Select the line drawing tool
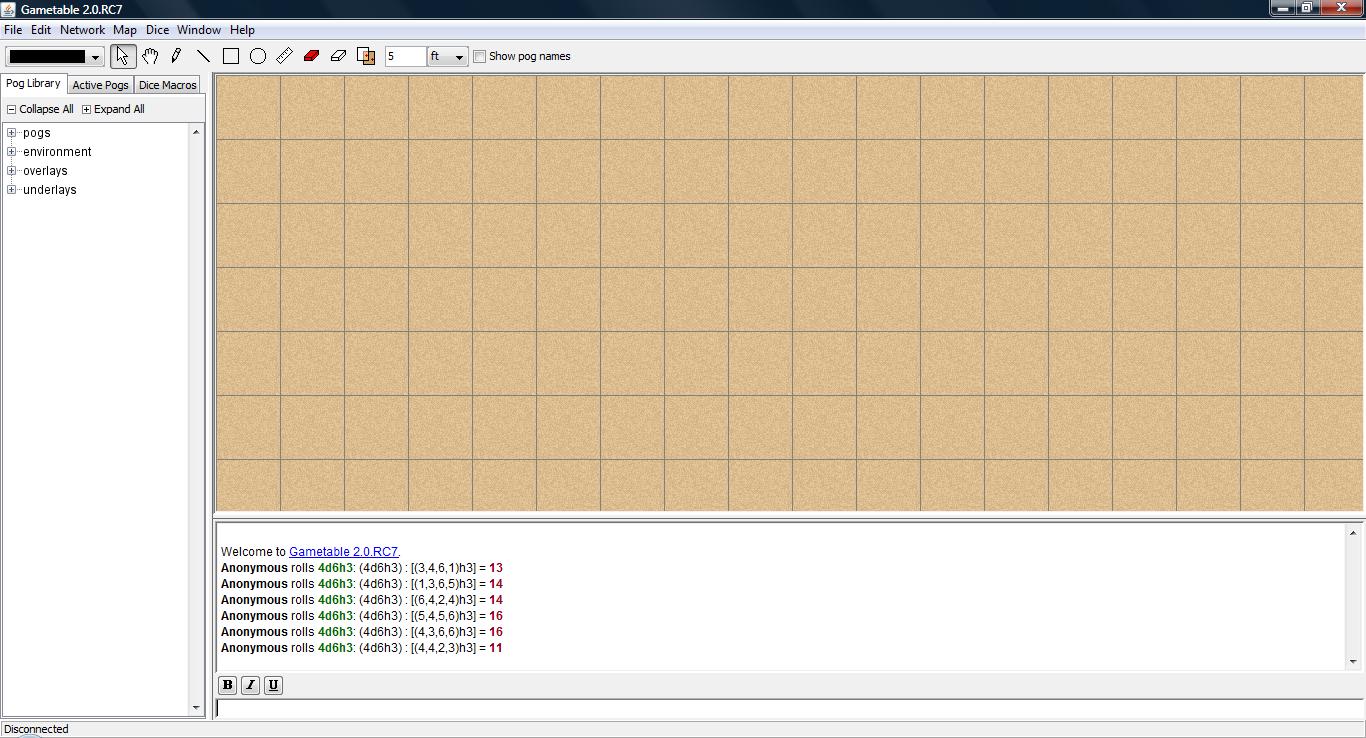 pos(204,56)
